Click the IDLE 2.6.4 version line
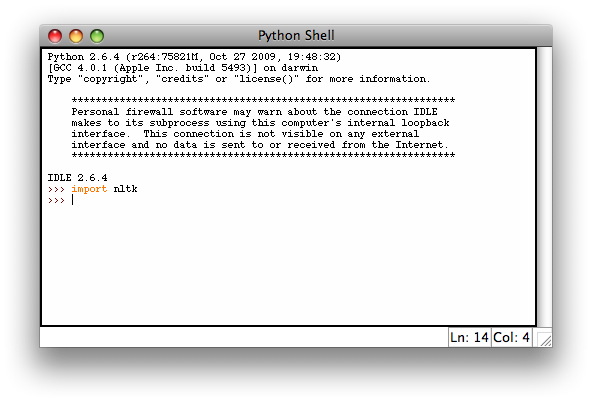The height and width of the screenshot is (402, 592). point(77,177)
